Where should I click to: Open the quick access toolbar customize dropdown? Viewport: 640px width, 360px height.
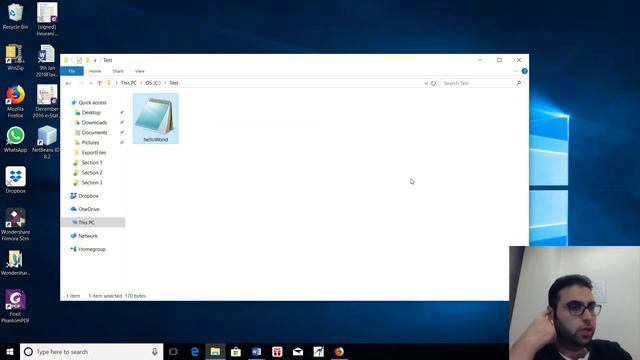[x=95, y=60]
